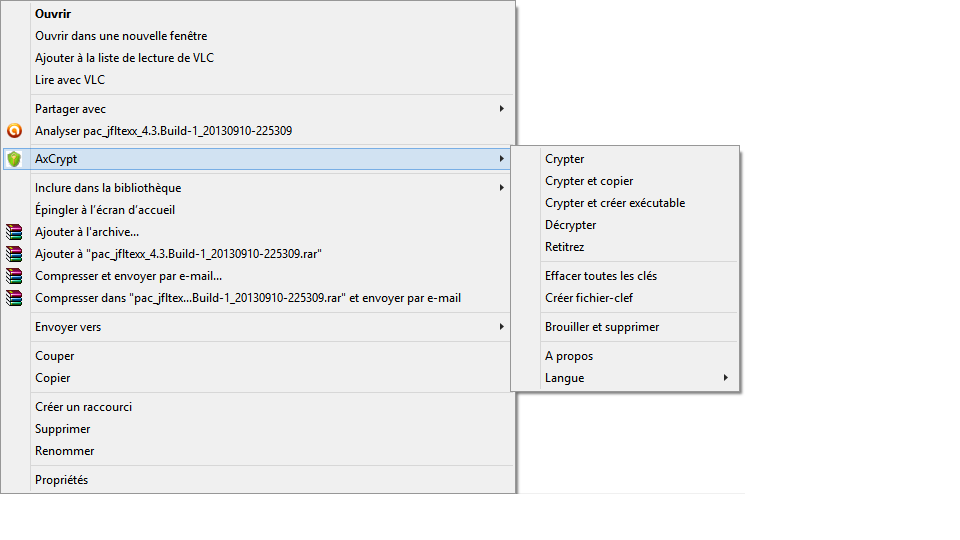
Task: Click WinRAR icon beside Ajouter à l'archive
Action: coord(14,232)
